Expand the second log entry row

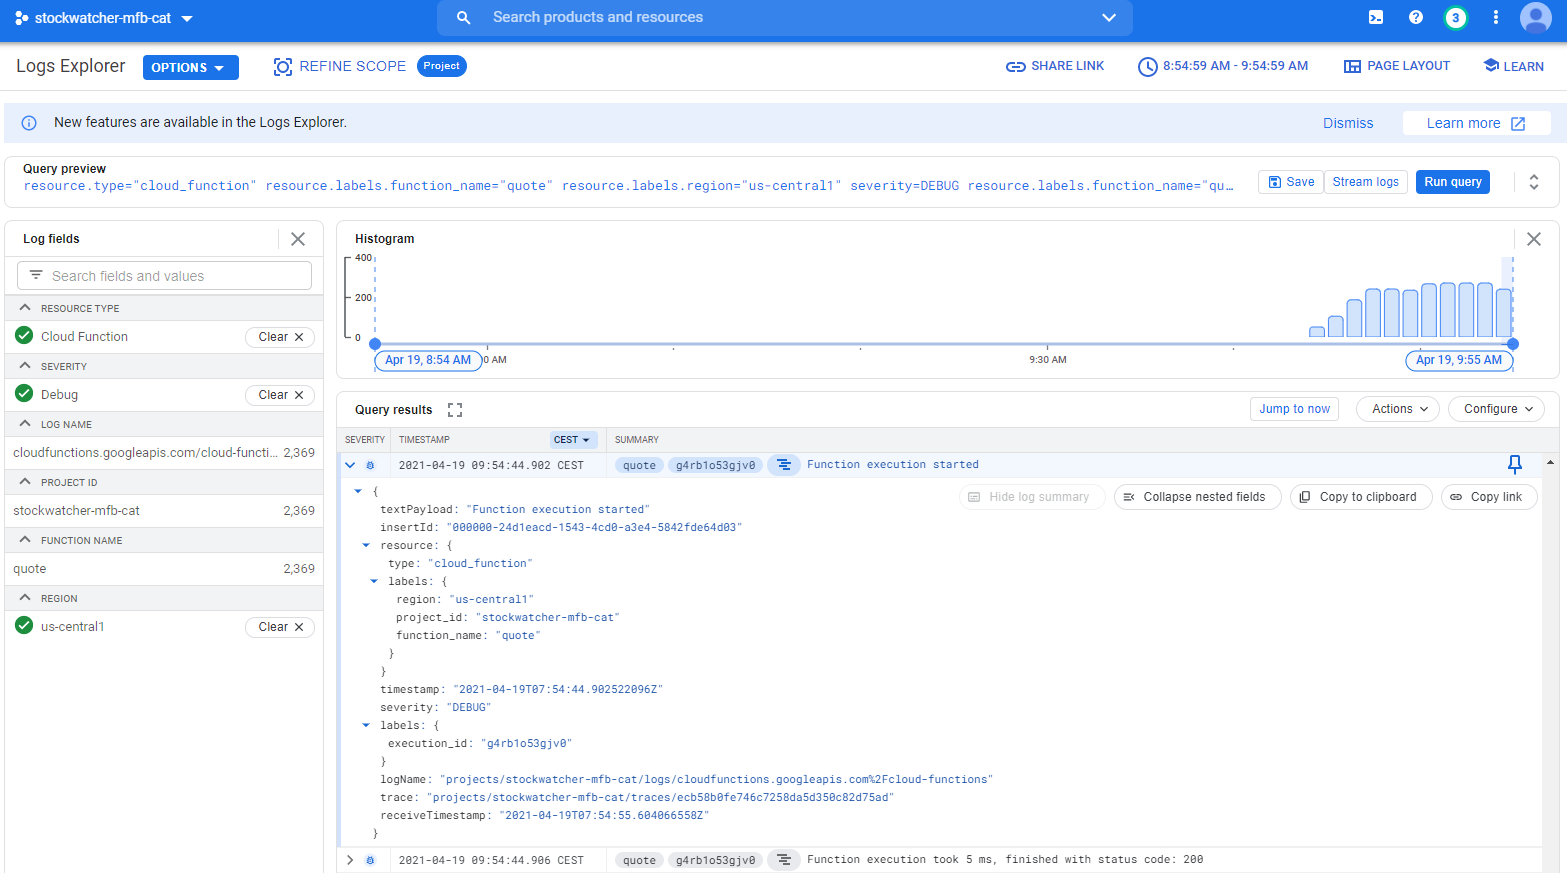tap(350, 860)
